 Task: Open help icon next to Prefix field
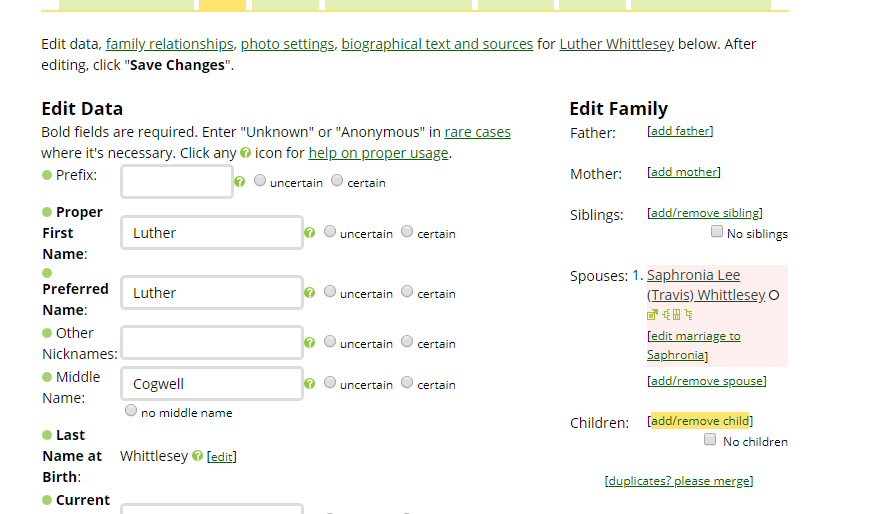239,182
